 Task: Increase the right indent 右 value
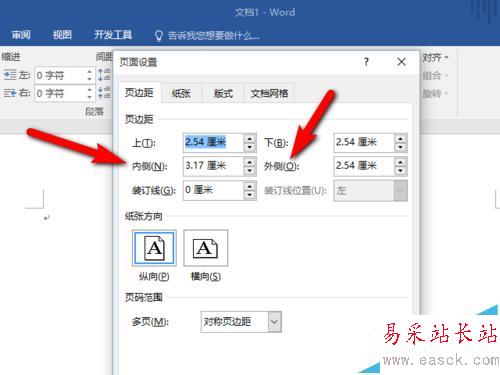pos(89,89)
